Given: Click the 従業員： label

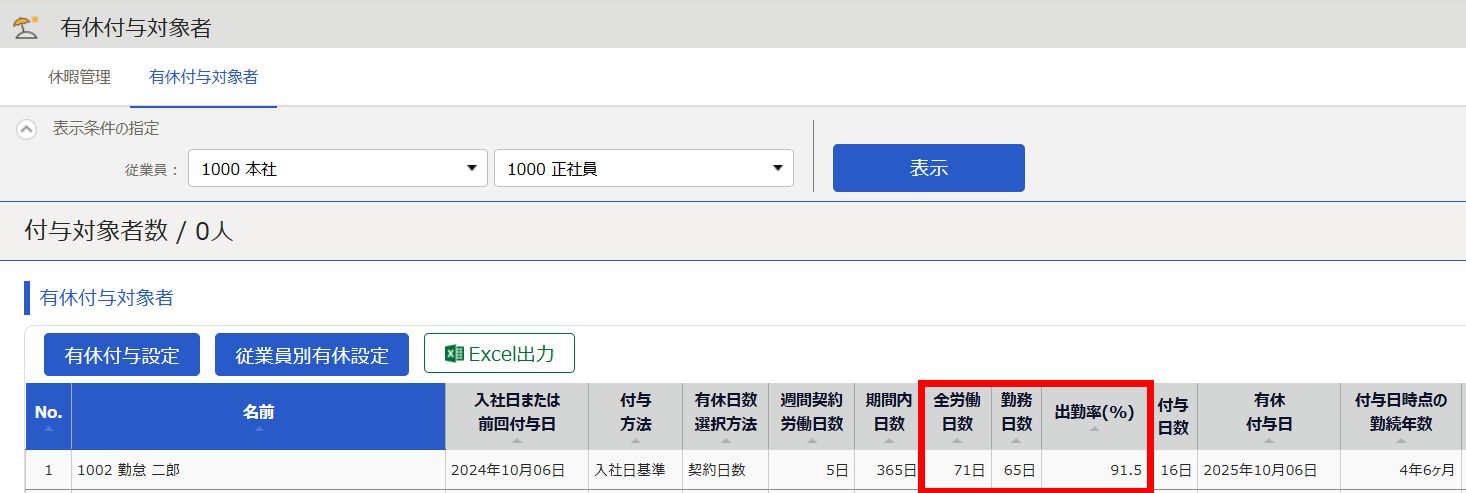Looking at the screenshot, I should point(152,170).
